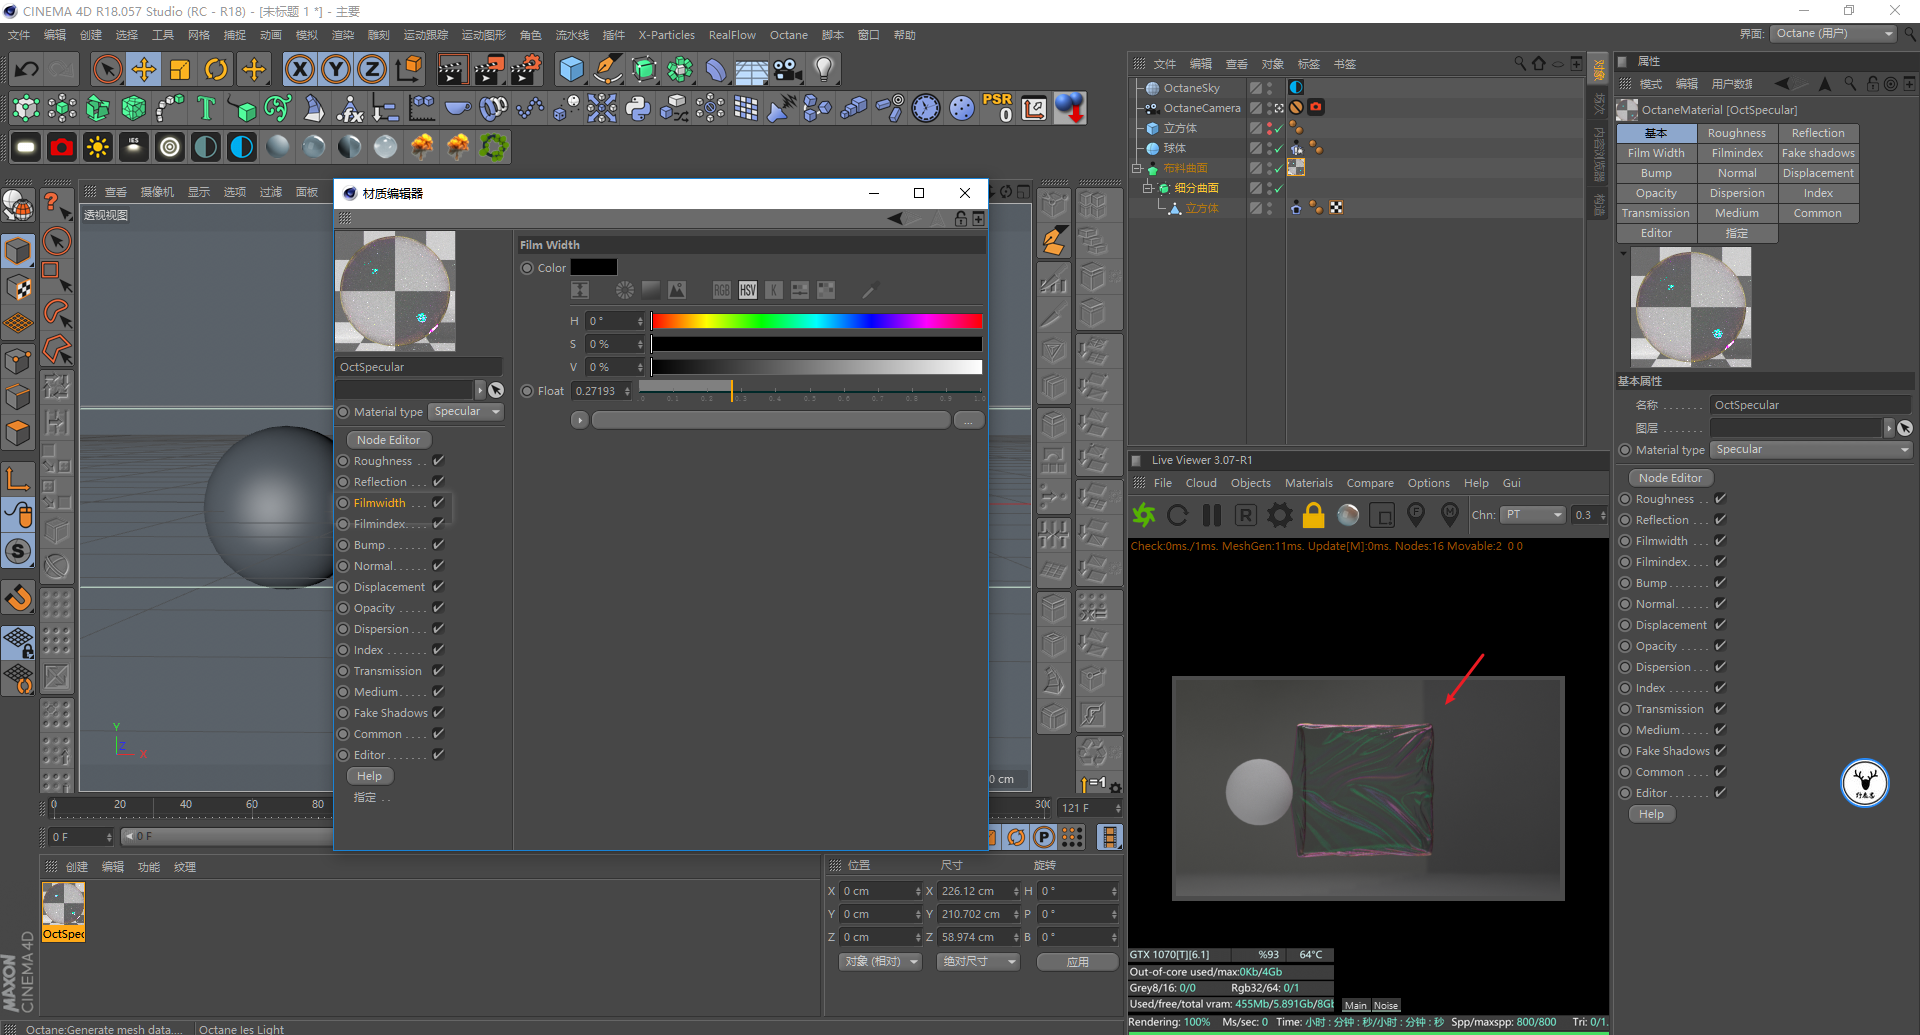The image size is (1920, 1035).
Task: Toggle the Z axis lock icon
Action: (x=372, y=69)
